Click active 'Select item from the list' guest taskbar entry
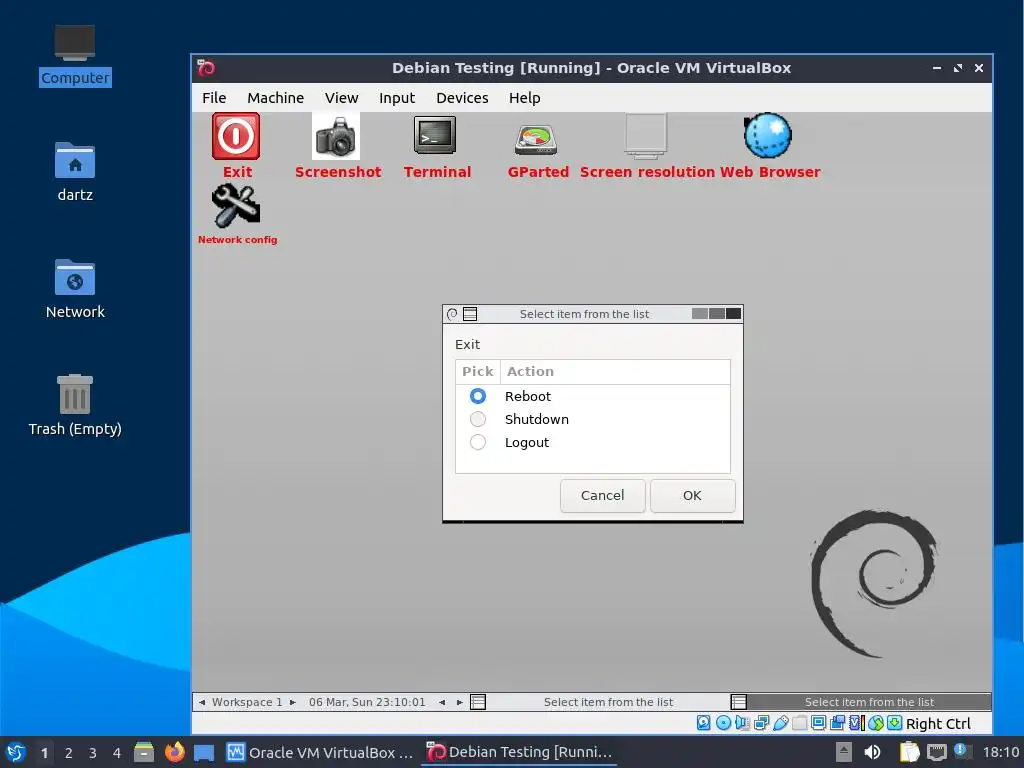This screenshot has height=768, width=1024. [x=861, y=702]
